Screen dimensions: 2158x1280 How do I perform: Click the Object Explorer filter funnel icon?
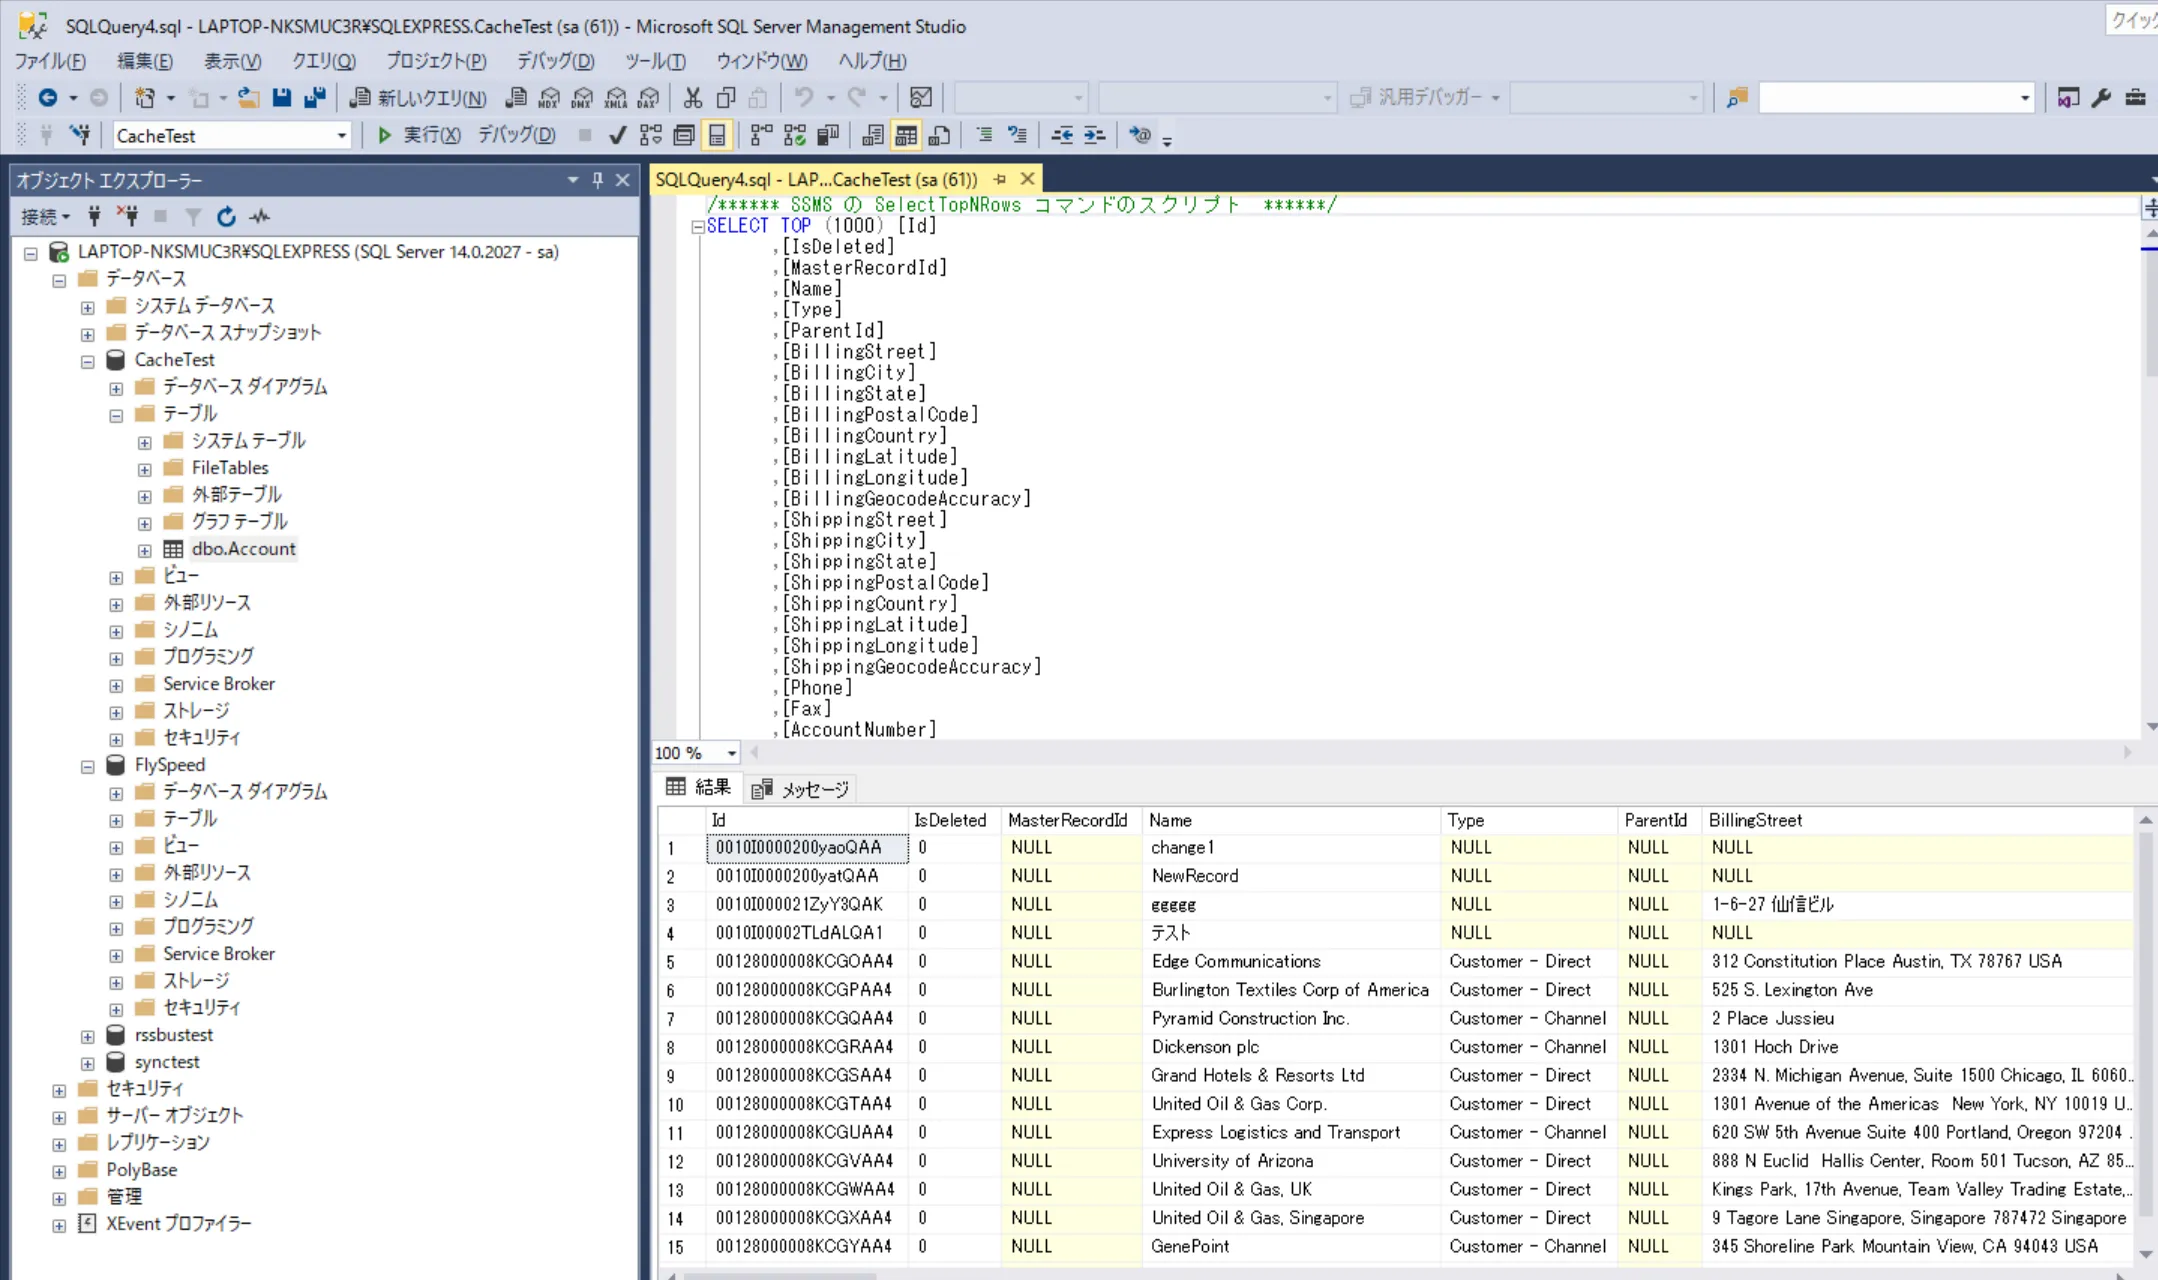click(x=193, y=216)
